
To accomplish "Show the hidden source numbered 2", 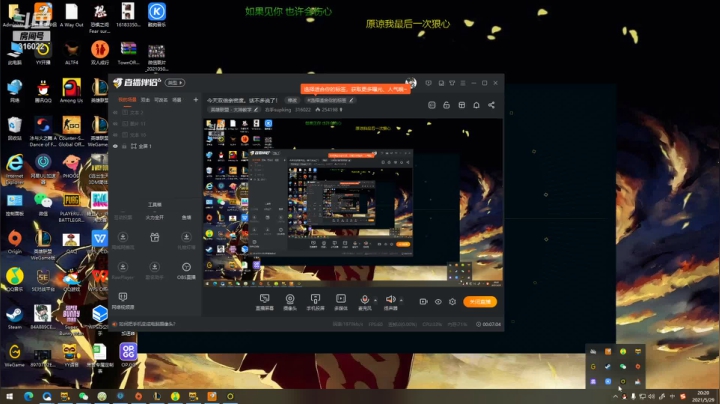I will coord(115,112).
